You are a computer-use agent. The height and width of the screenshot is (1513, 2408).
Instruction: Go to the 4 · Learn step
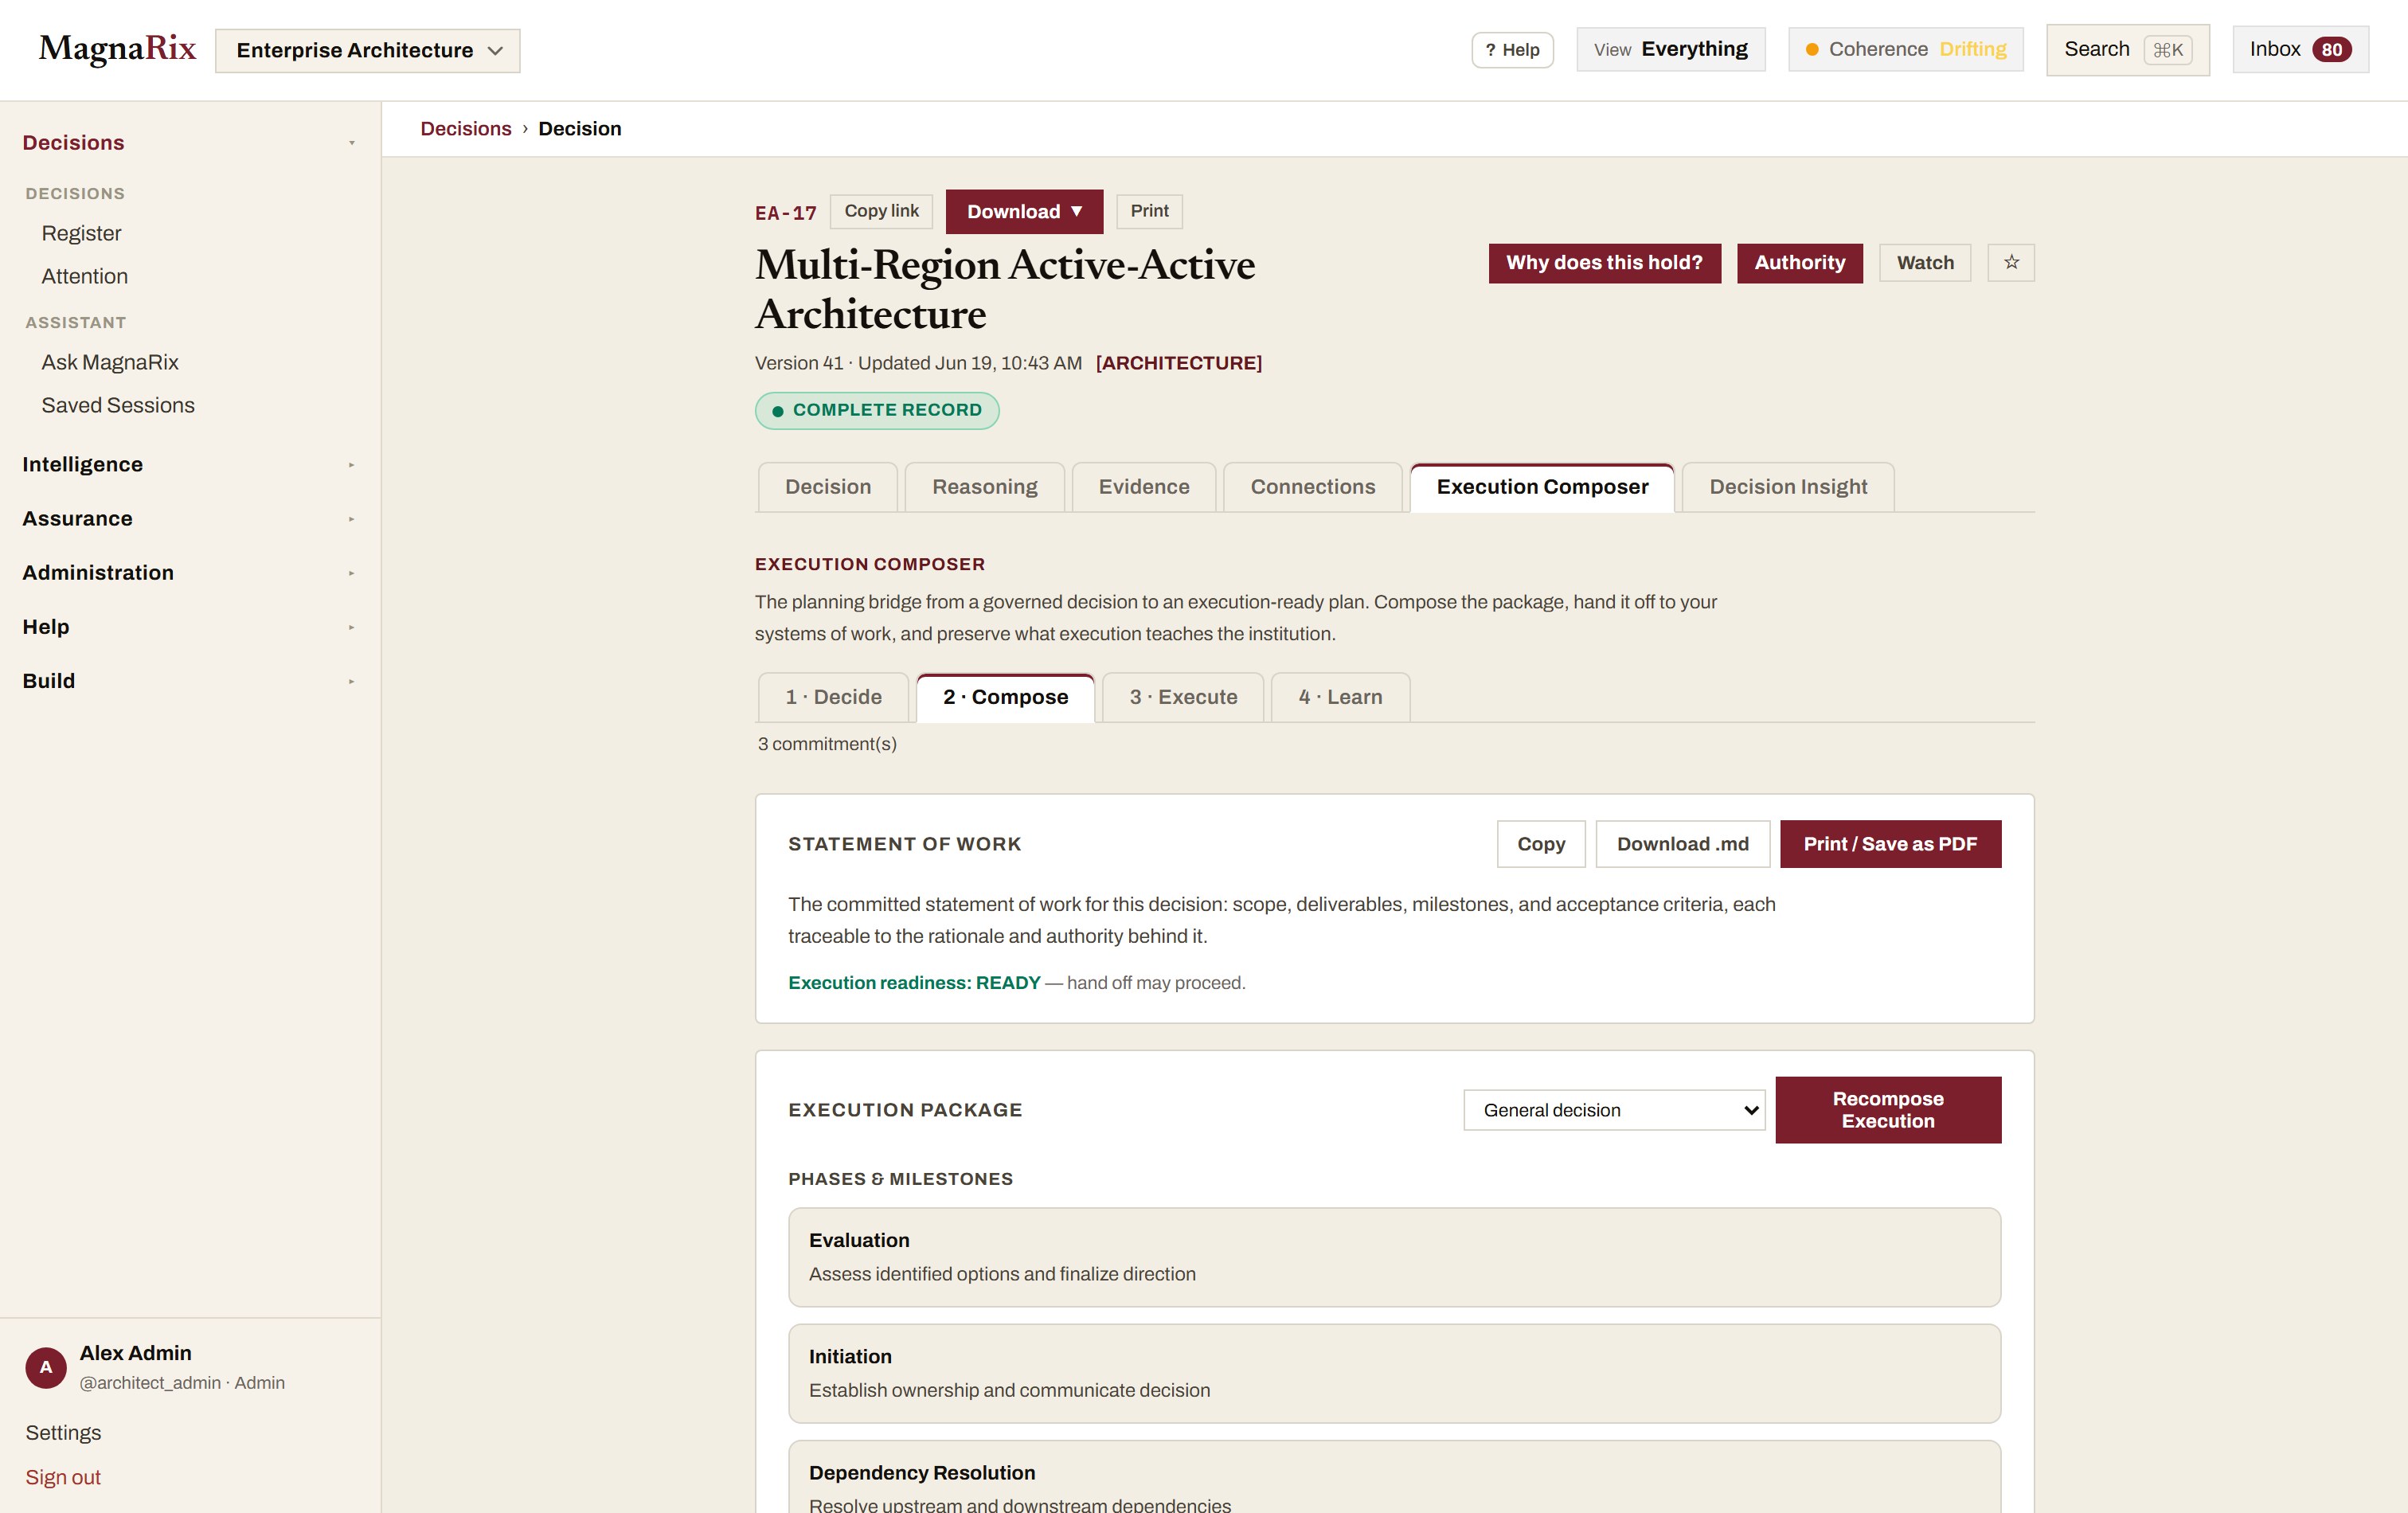(x=1340, y=697)
